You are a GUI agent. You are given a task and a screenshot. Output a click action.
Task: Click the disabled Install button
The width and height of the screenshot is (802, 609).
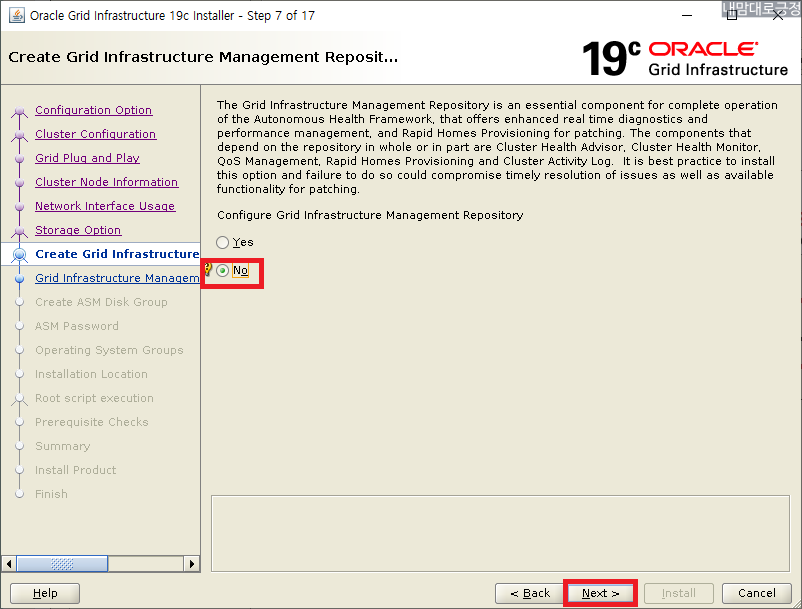(x=678, y=593)
